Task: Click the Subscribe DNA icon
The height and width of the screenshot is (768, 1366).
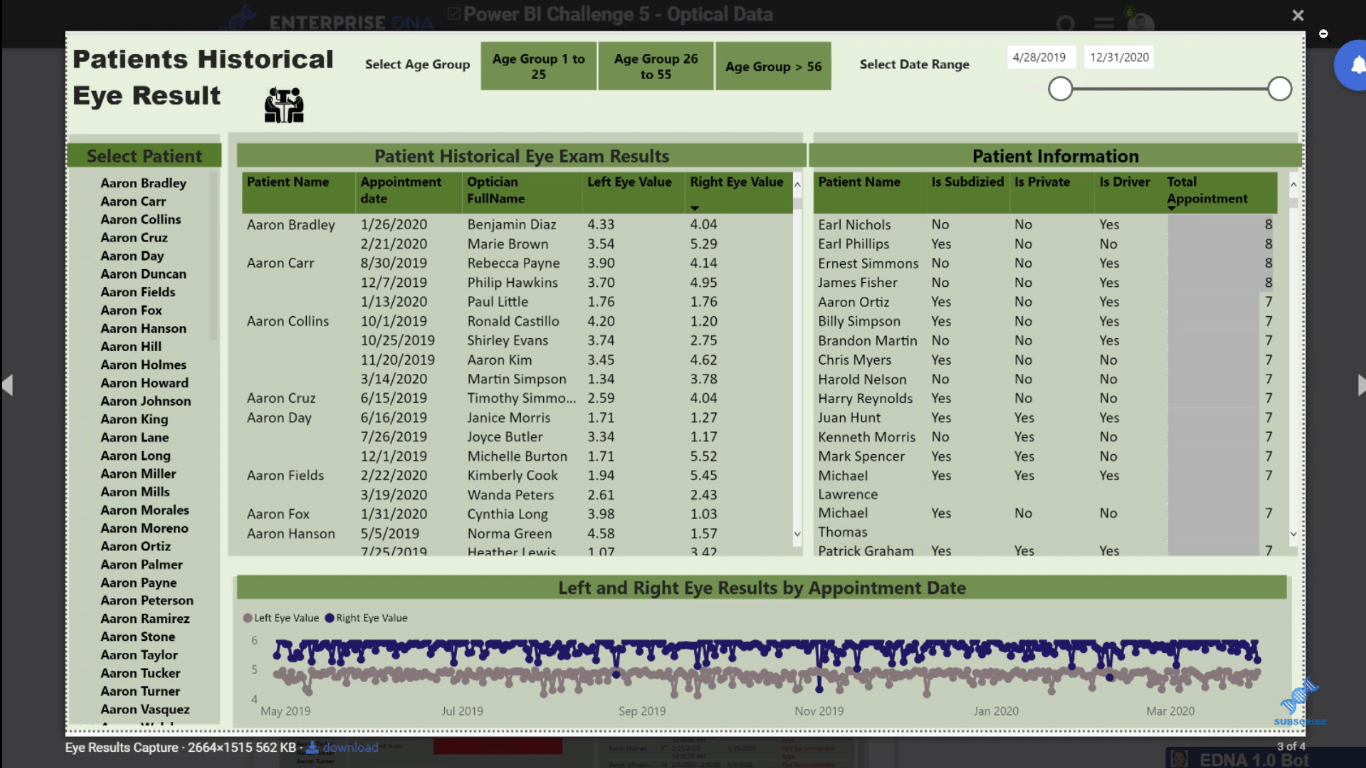Action: [1299, 702]
